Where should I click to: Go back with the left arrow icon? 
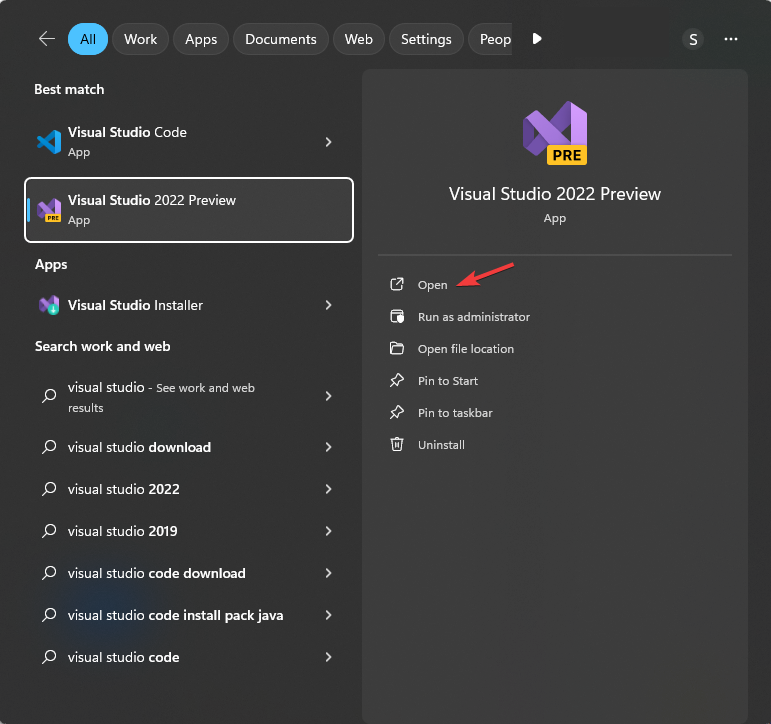[47, 39]
